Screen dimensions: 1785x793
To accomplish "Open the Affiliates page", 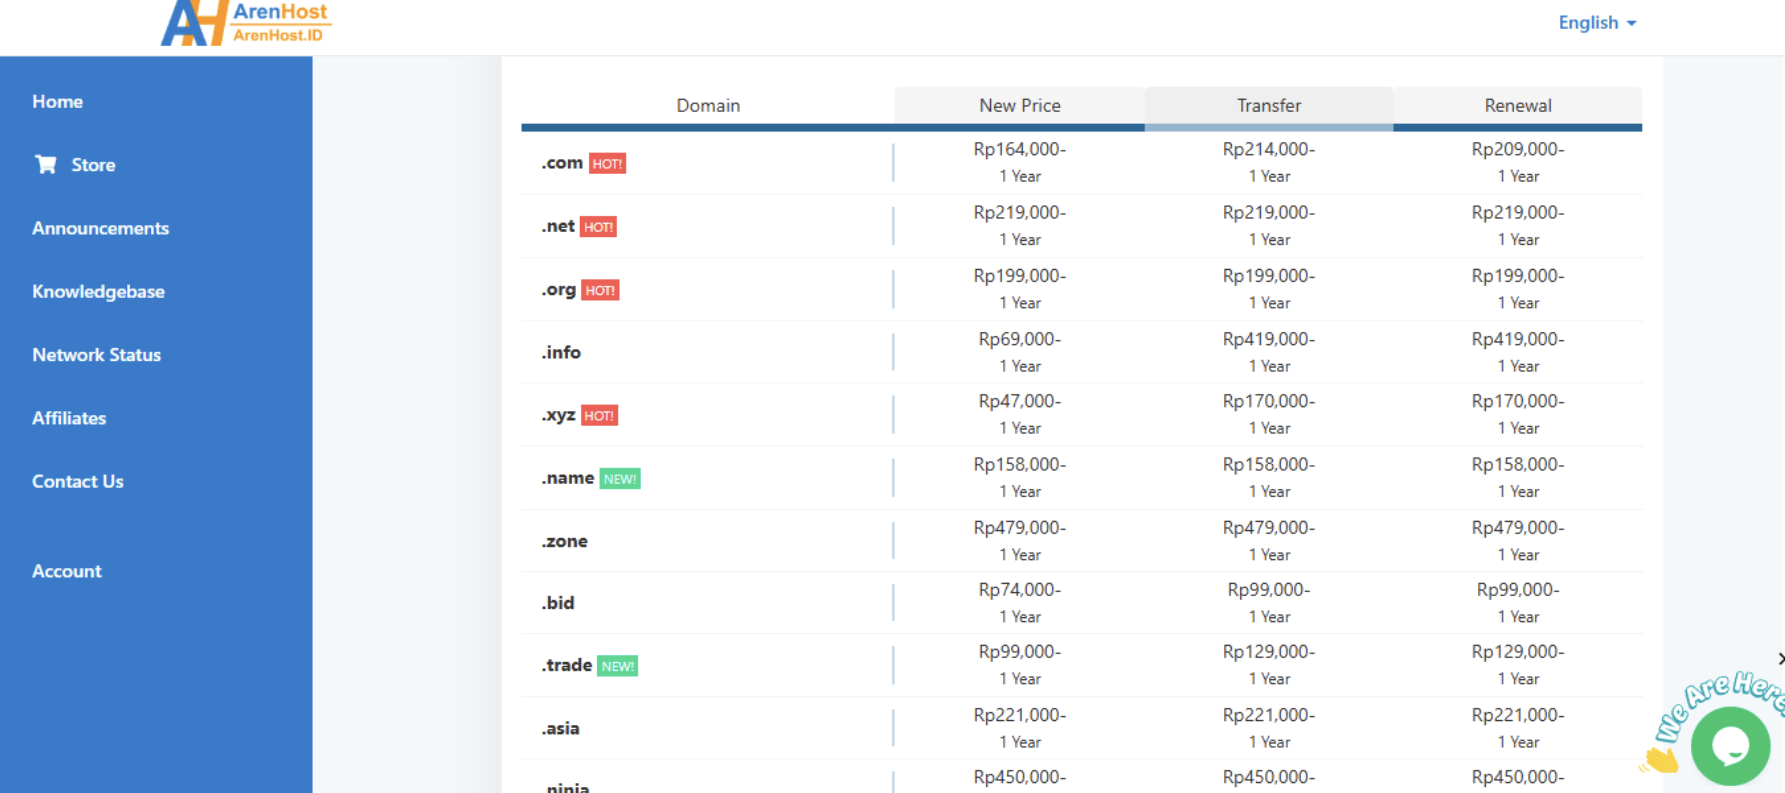I will [x=69, y=418].
